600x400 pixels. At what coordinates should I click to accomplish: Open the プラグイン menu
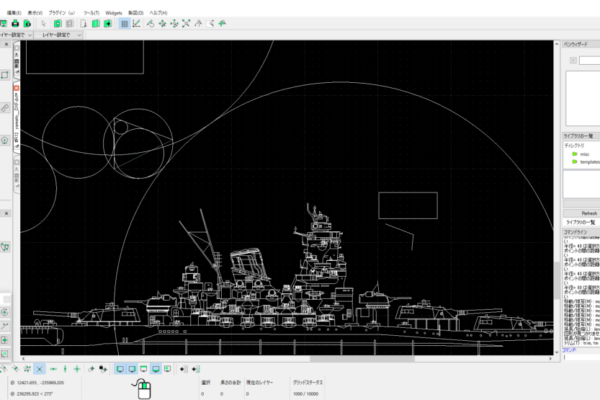pos(61,13)
